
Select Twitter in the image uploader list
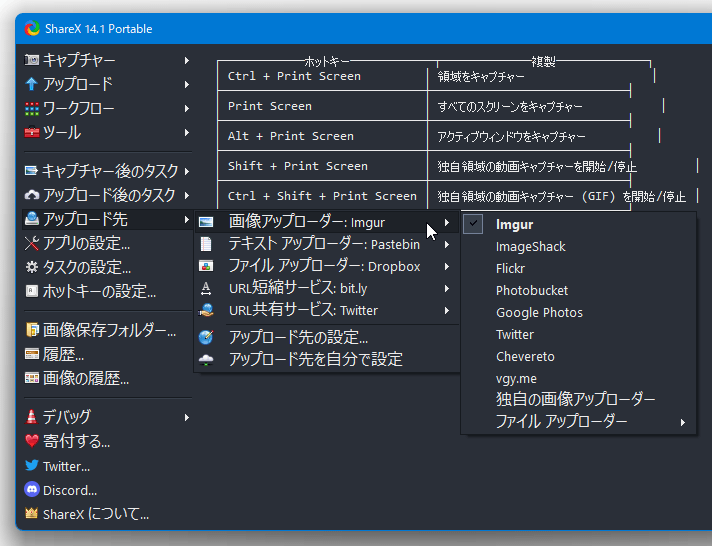pos(578,334)
